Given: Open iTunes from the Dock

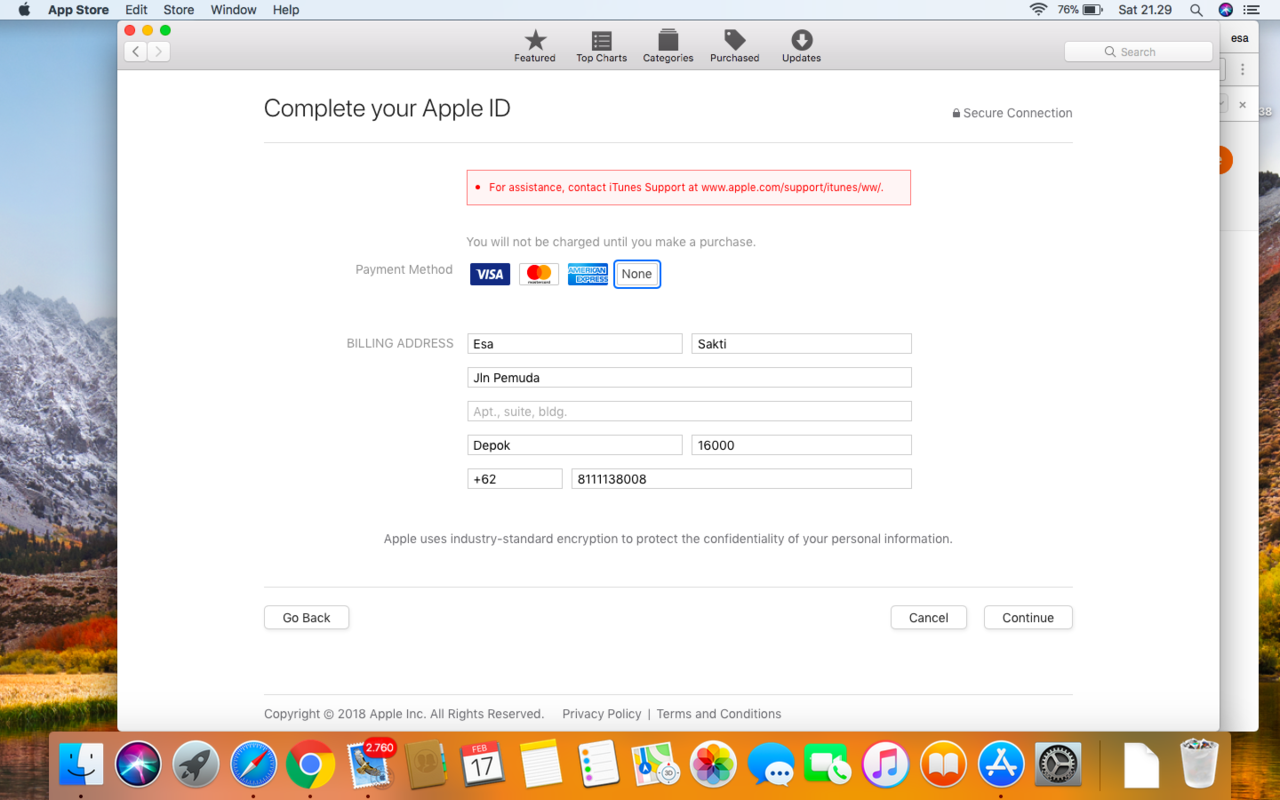Looking at the screenshot, I should click(x=886, y=765).
